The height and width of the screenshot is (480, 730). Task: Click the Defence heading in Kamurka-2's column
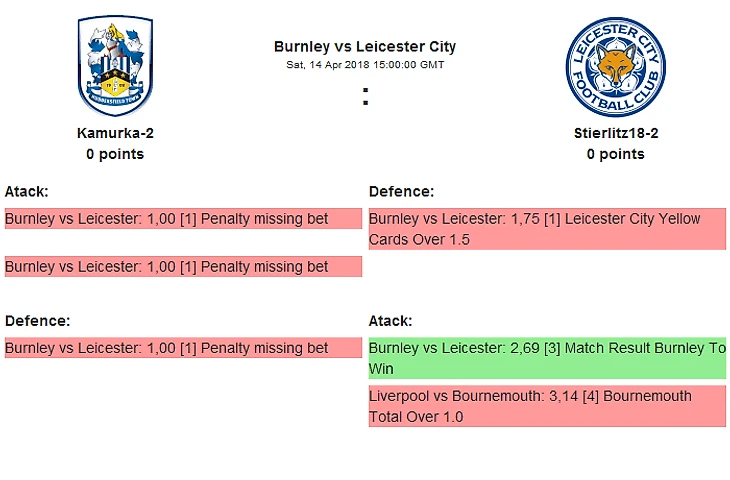[37, 321]
